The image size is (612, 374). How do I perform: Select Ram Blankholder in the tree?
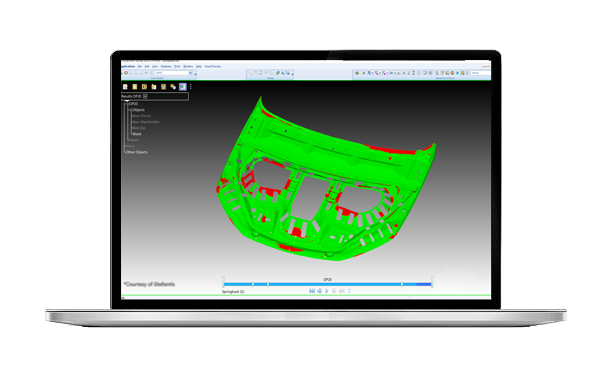click(146, 122)
